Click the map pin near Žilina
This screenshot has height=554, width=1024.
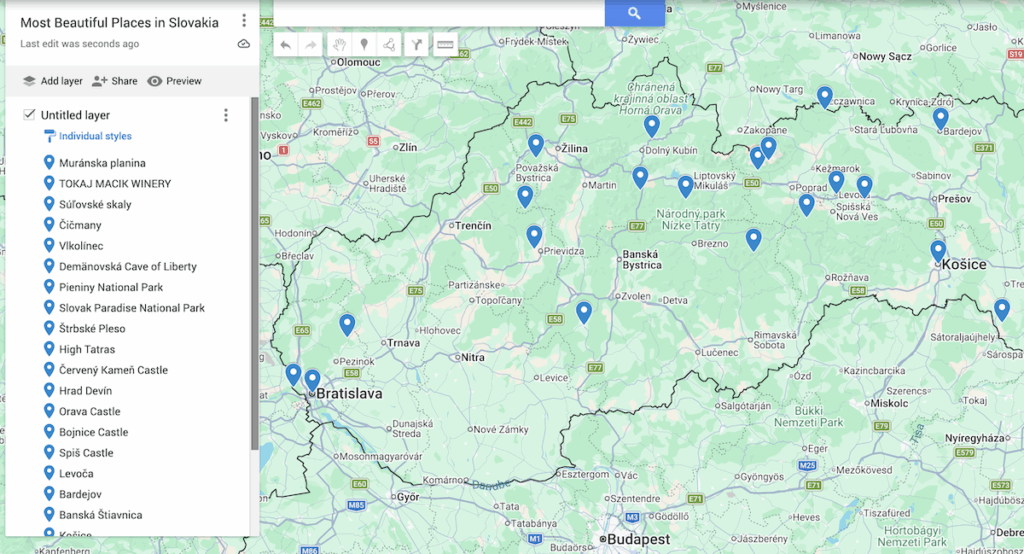(536, 145)
